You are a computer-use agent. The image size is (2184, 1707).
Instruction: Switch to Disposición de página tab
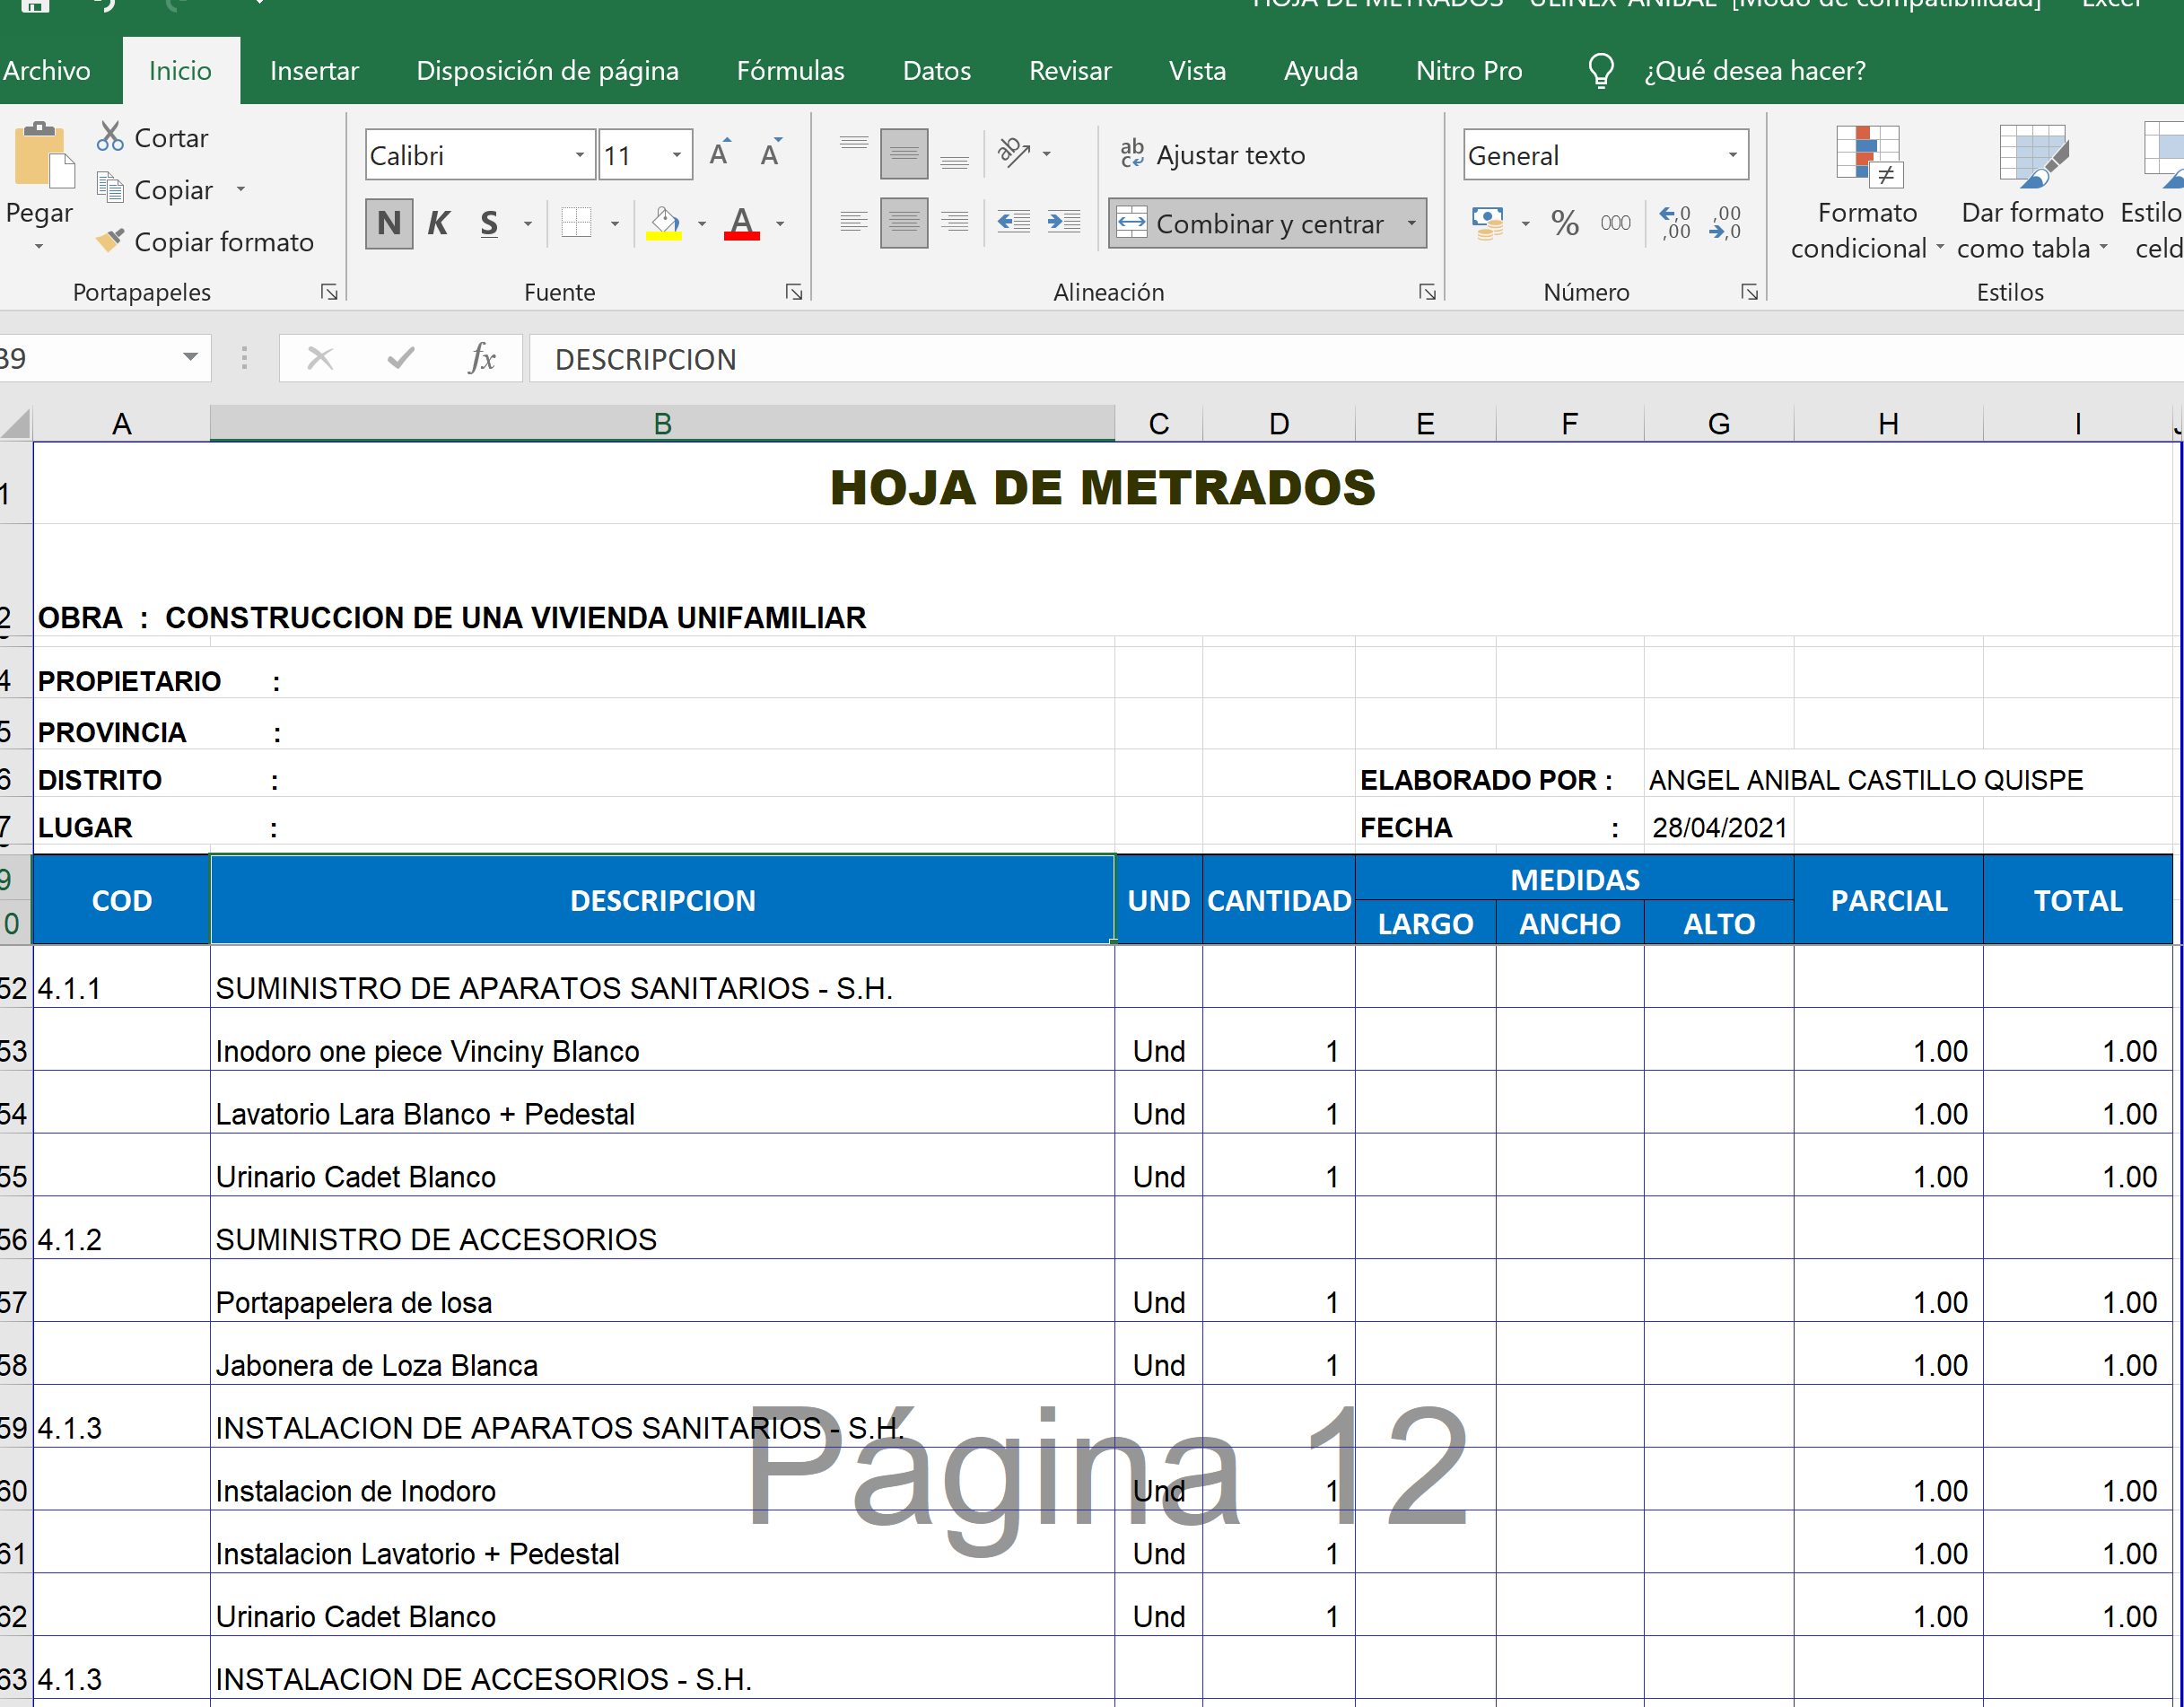(x=547, y=71)
